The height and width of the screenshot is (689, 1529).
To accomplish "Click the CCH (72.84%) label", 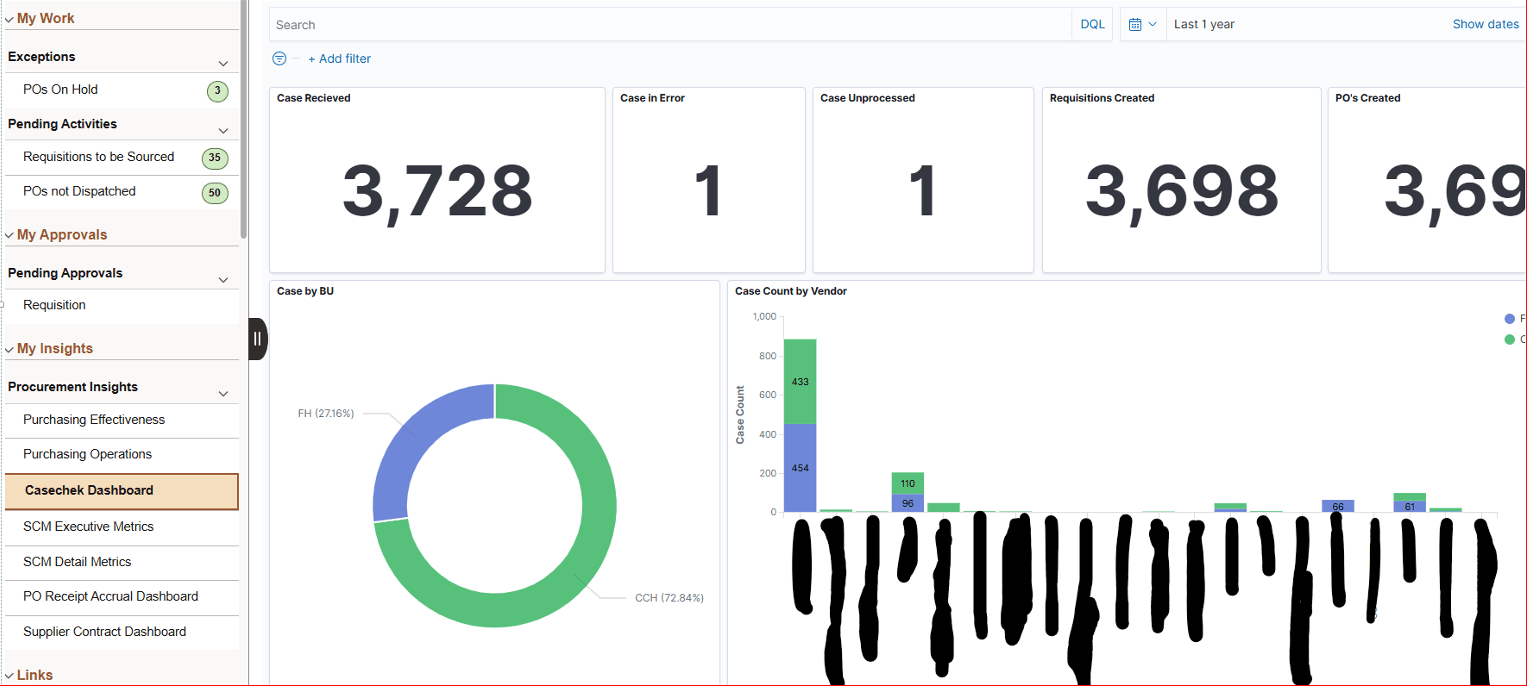I will pos(670,598).
